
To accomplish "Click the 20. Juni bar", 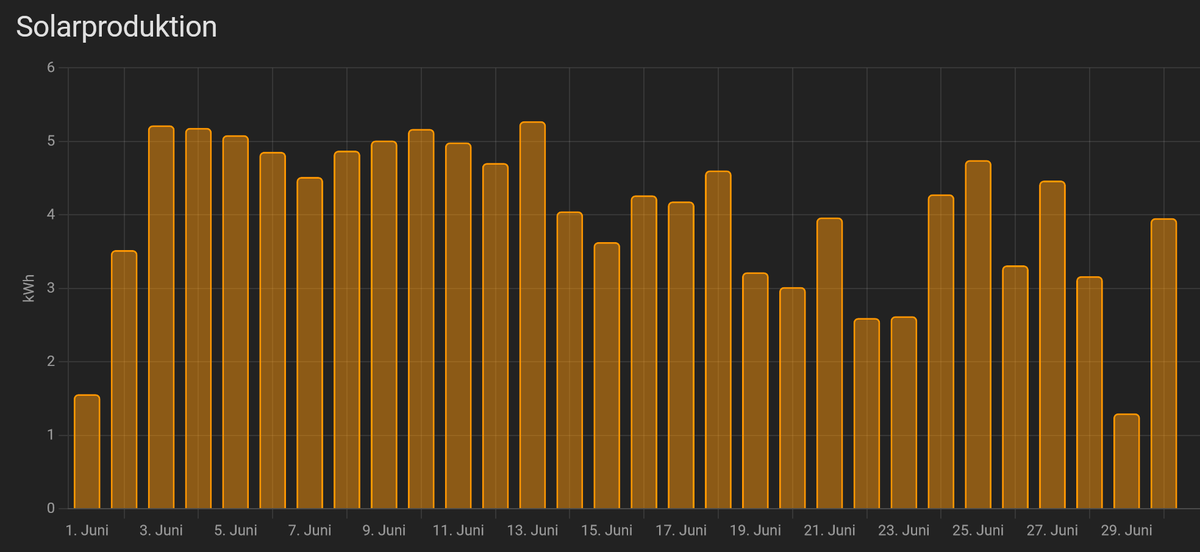I will pos(792,398).
